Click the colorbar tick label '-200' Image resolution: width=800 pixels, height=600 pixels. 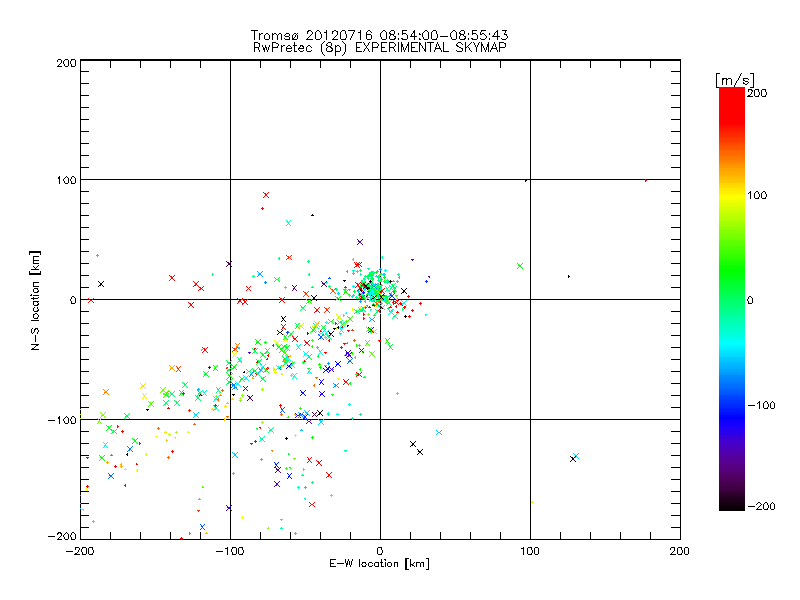(x=761, y=506)
